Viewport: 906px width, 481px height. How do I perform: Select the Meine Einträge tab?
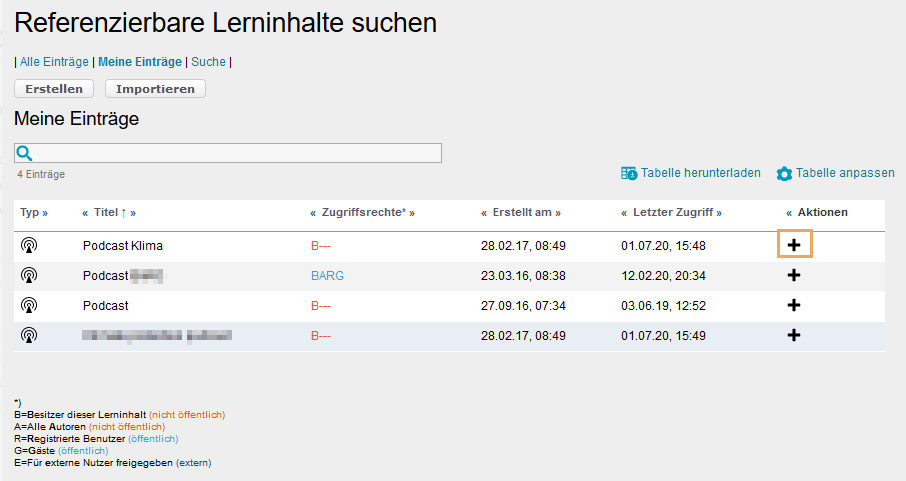pyautogui.click(x=140, y=62)
